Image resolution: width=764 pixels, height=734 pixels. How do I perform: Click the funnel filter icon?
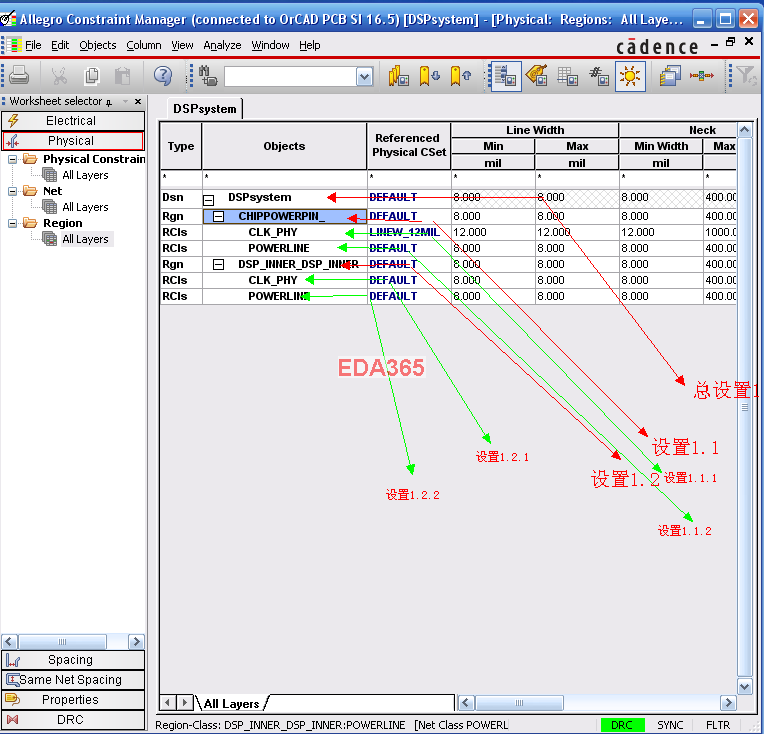click(746, 76)
